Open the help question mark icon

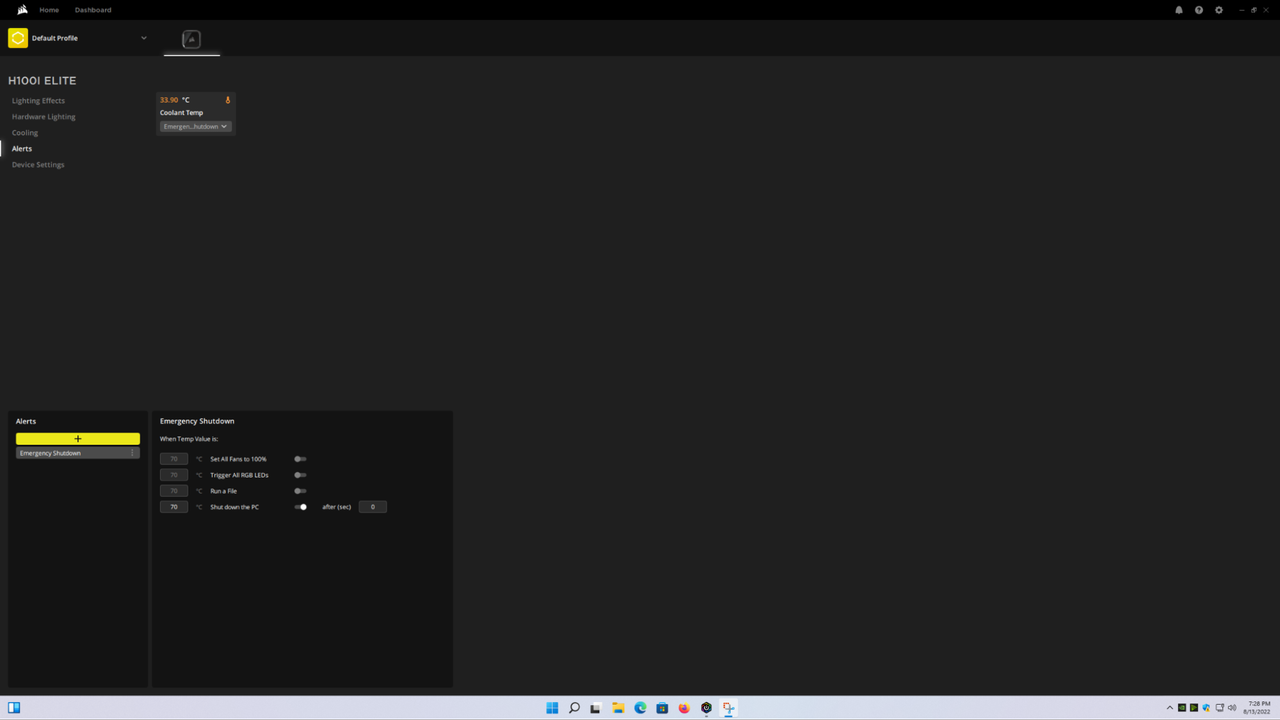pos(1199,10)
